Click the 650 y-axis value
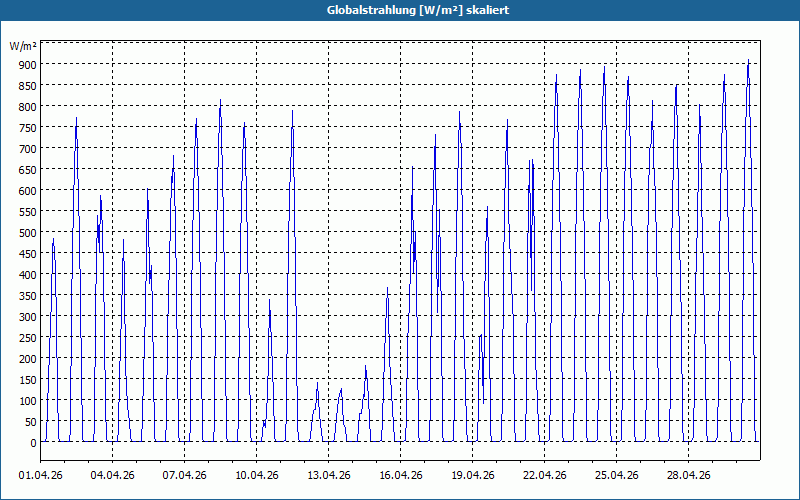The image size is (800, 500). point(28,170)
